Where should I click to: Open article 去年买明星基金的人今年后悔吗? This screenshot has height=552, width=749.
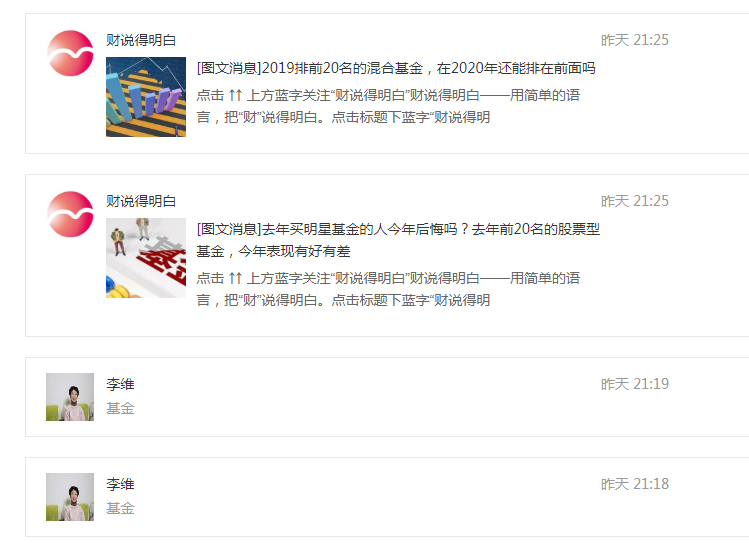pyautogui.click(x=398, y=240)
